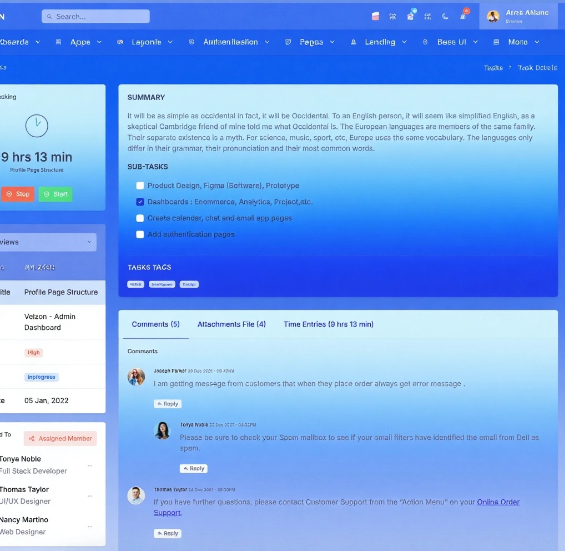Click the red Stop button
Screen dimensions: 565x551
point(17,194)
